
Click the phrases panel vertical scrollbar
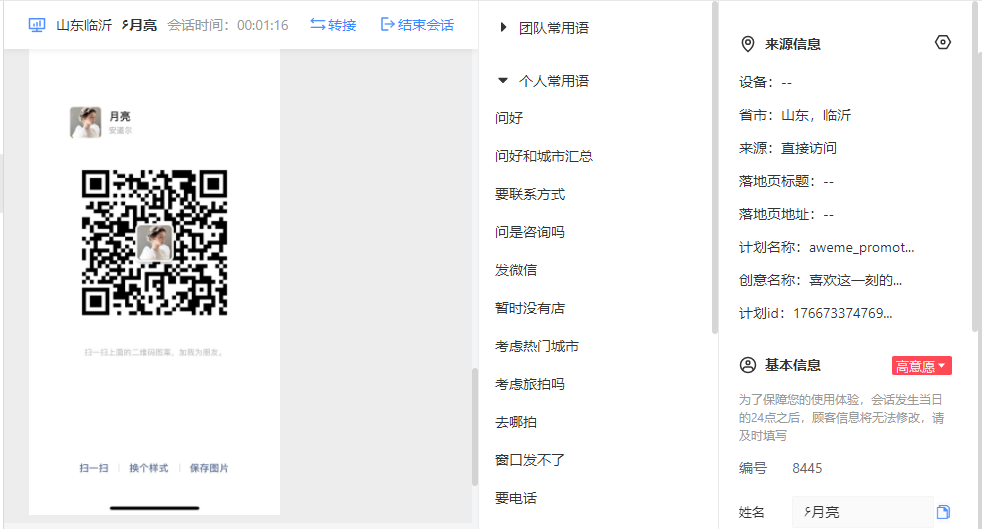[715, 167]
